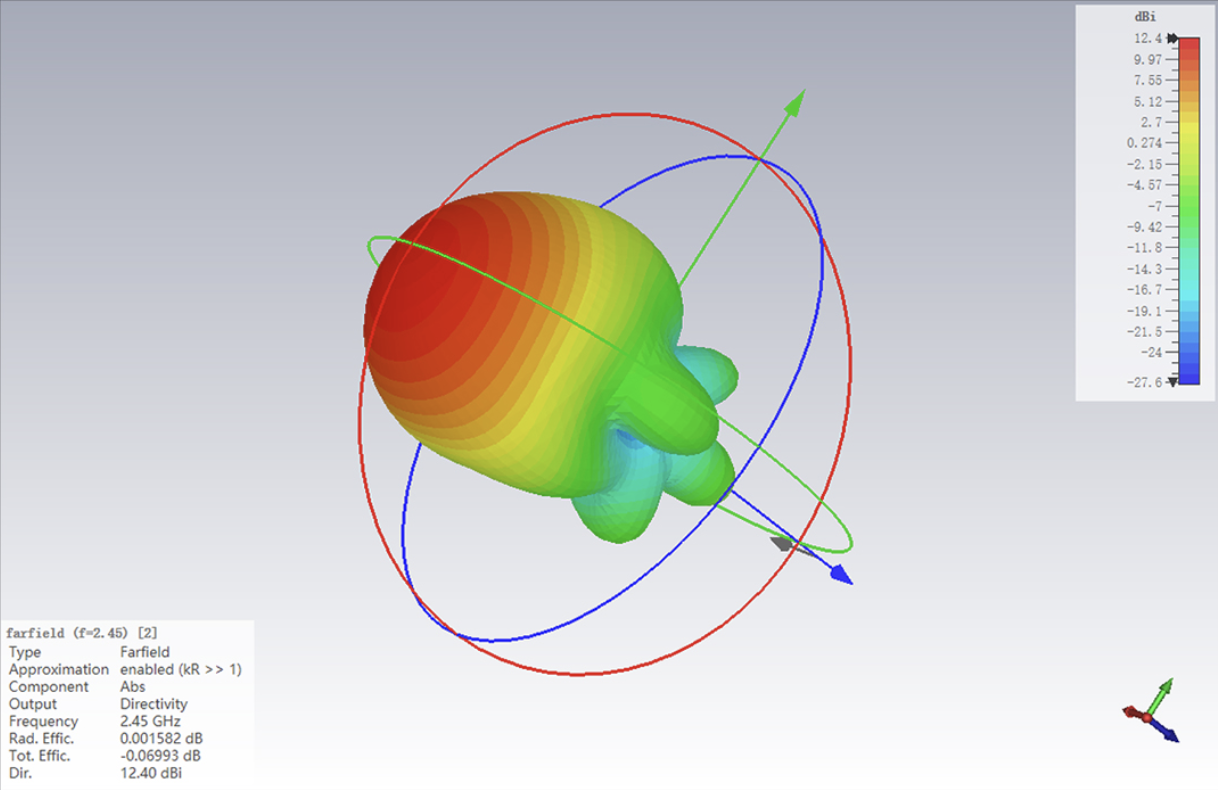Click the "enabled (kR >> 1)" approximation value
The width and height of the screenshot is (1218, 790).
181,669
